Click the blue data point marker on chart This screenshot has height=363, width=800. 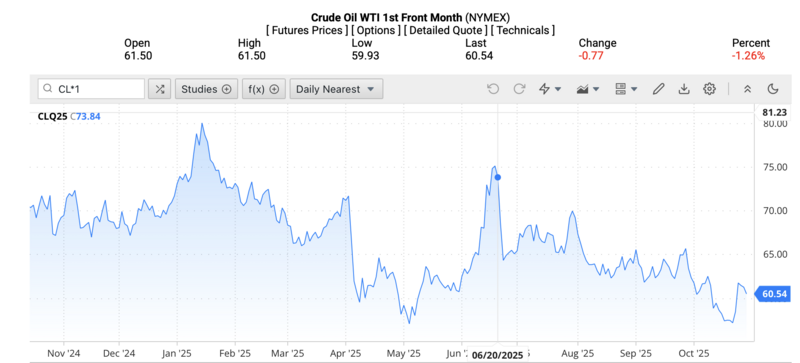(498, 177)
